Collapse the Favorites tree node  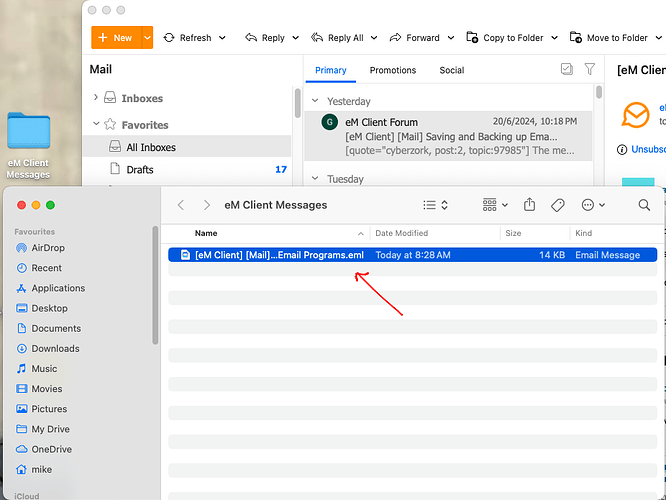point(96,124)
